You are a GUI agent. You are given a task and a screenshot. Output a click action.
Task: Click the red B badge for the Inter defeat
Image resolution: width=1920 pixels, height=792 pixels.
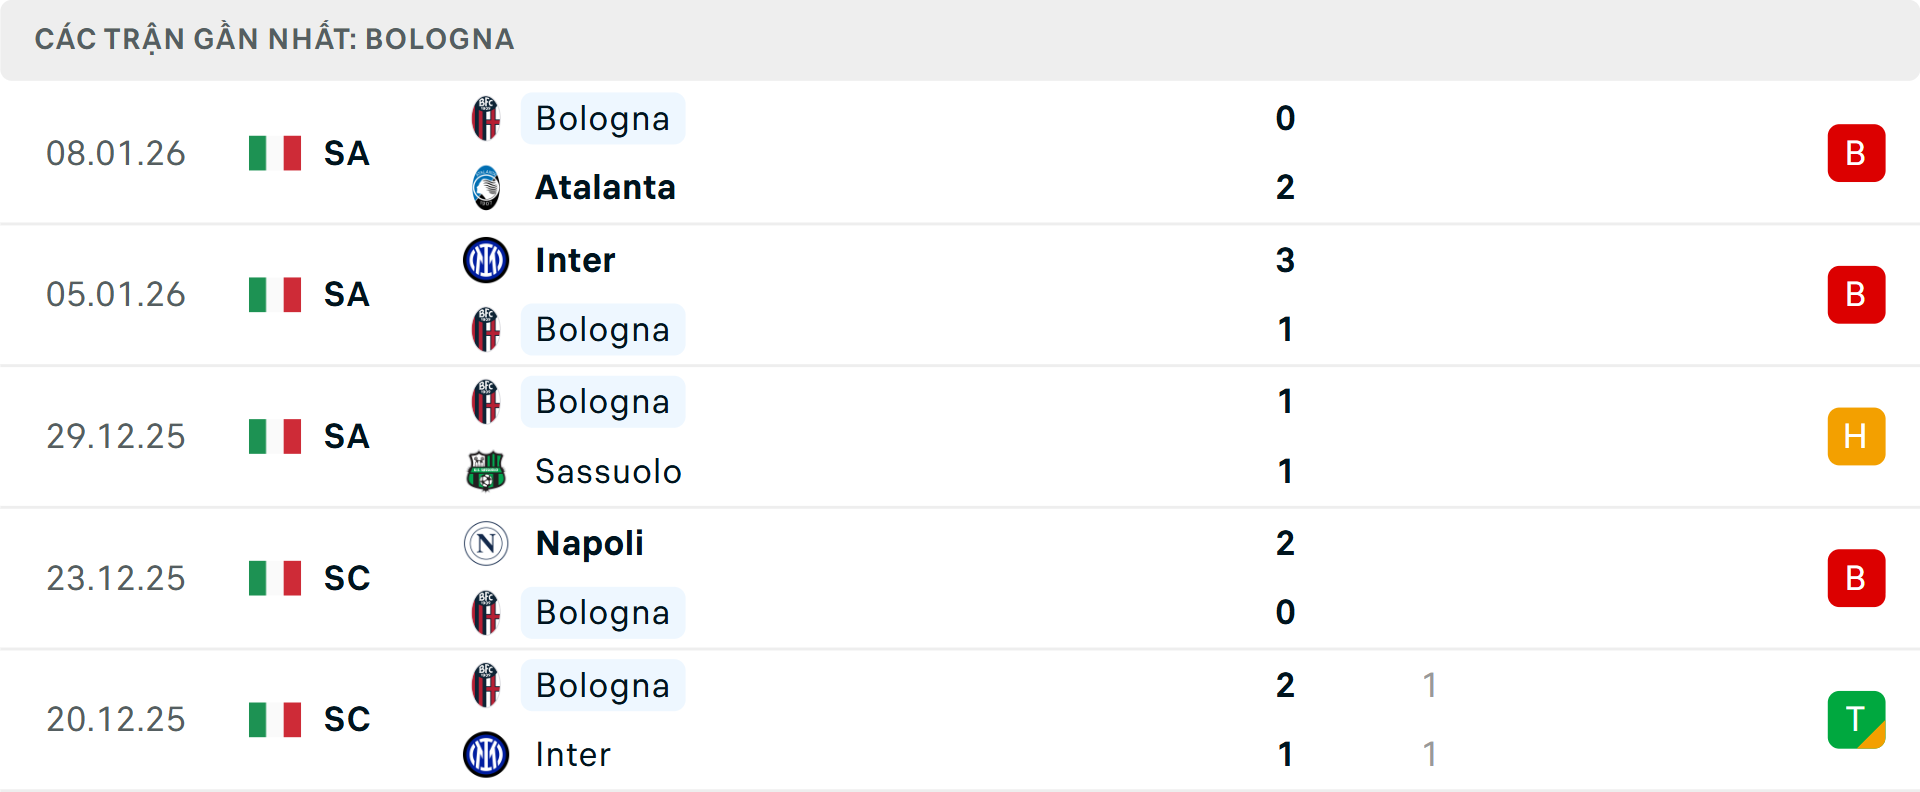pos(1856,294)
